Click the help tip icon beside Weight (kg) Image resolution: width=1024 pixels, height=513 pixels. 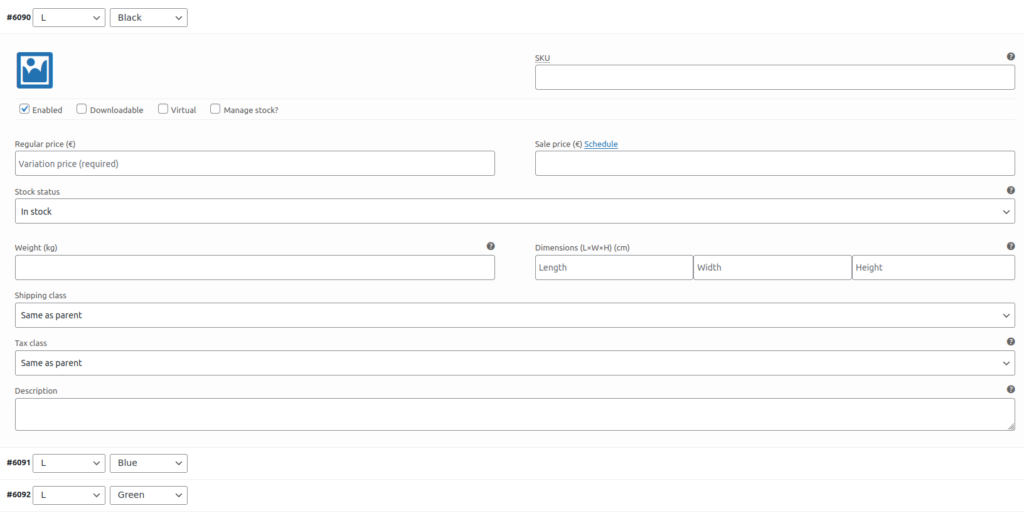click(x=490, y=246)
